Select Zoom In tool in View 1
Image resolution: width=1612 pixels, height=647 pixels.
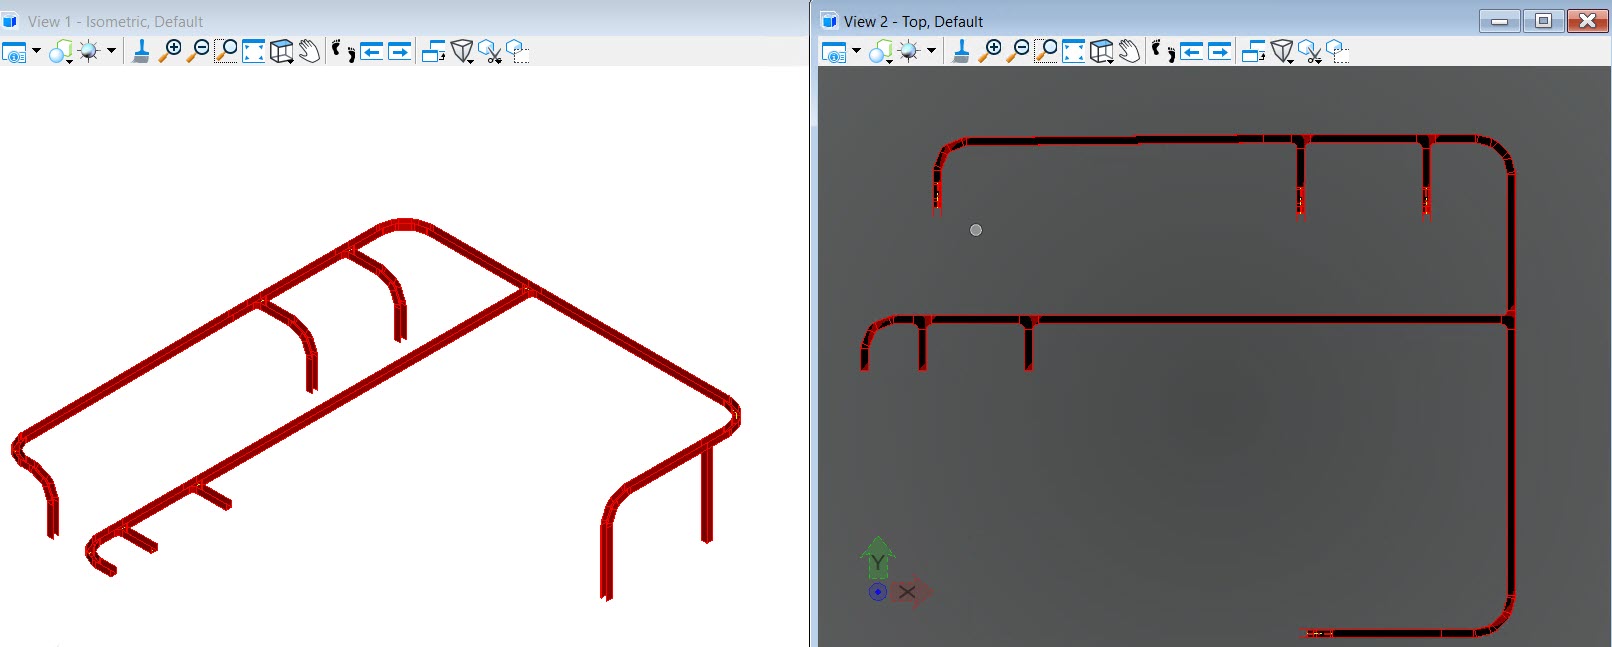pyautogui.click(x=171, y=52)
